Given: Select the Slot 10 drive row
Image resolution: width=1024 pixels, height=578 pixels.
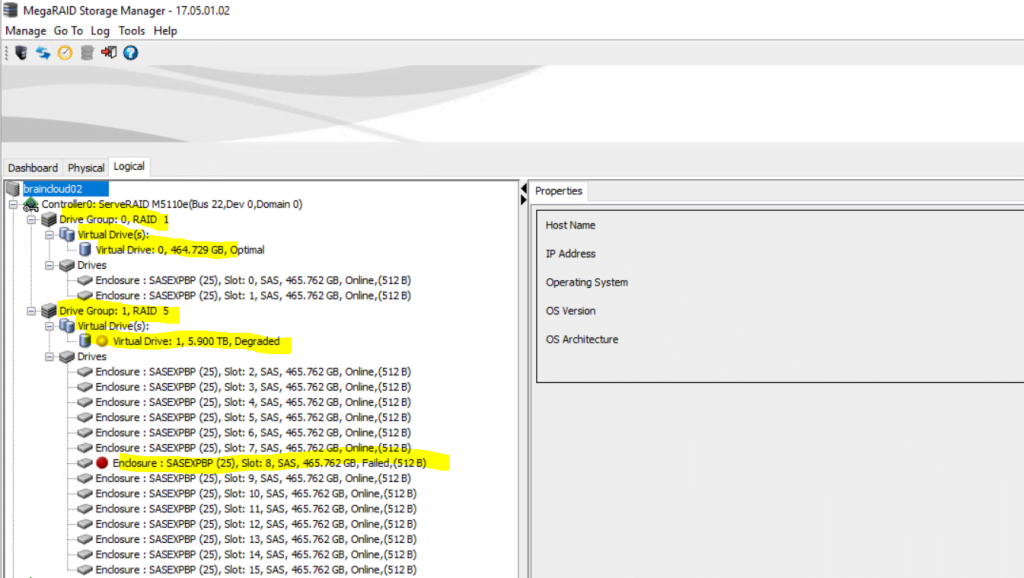Looking at the screenshot, I should pyautogui.click(x=255, y=494).
